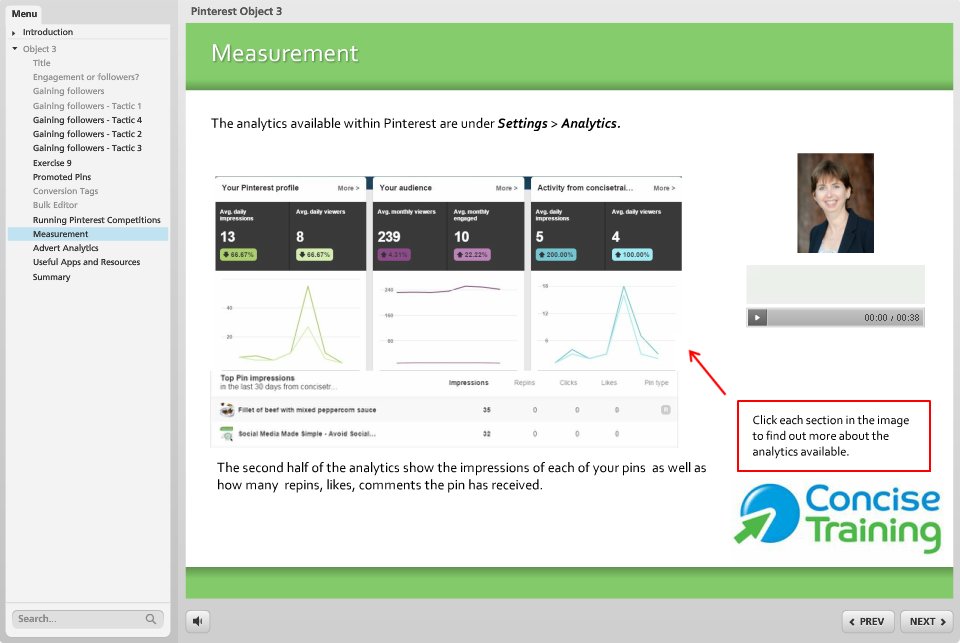The width and height of the screenshot is (960, 643).
Task: Open Useful Apps and Resources slide
Action: [86, 262]
